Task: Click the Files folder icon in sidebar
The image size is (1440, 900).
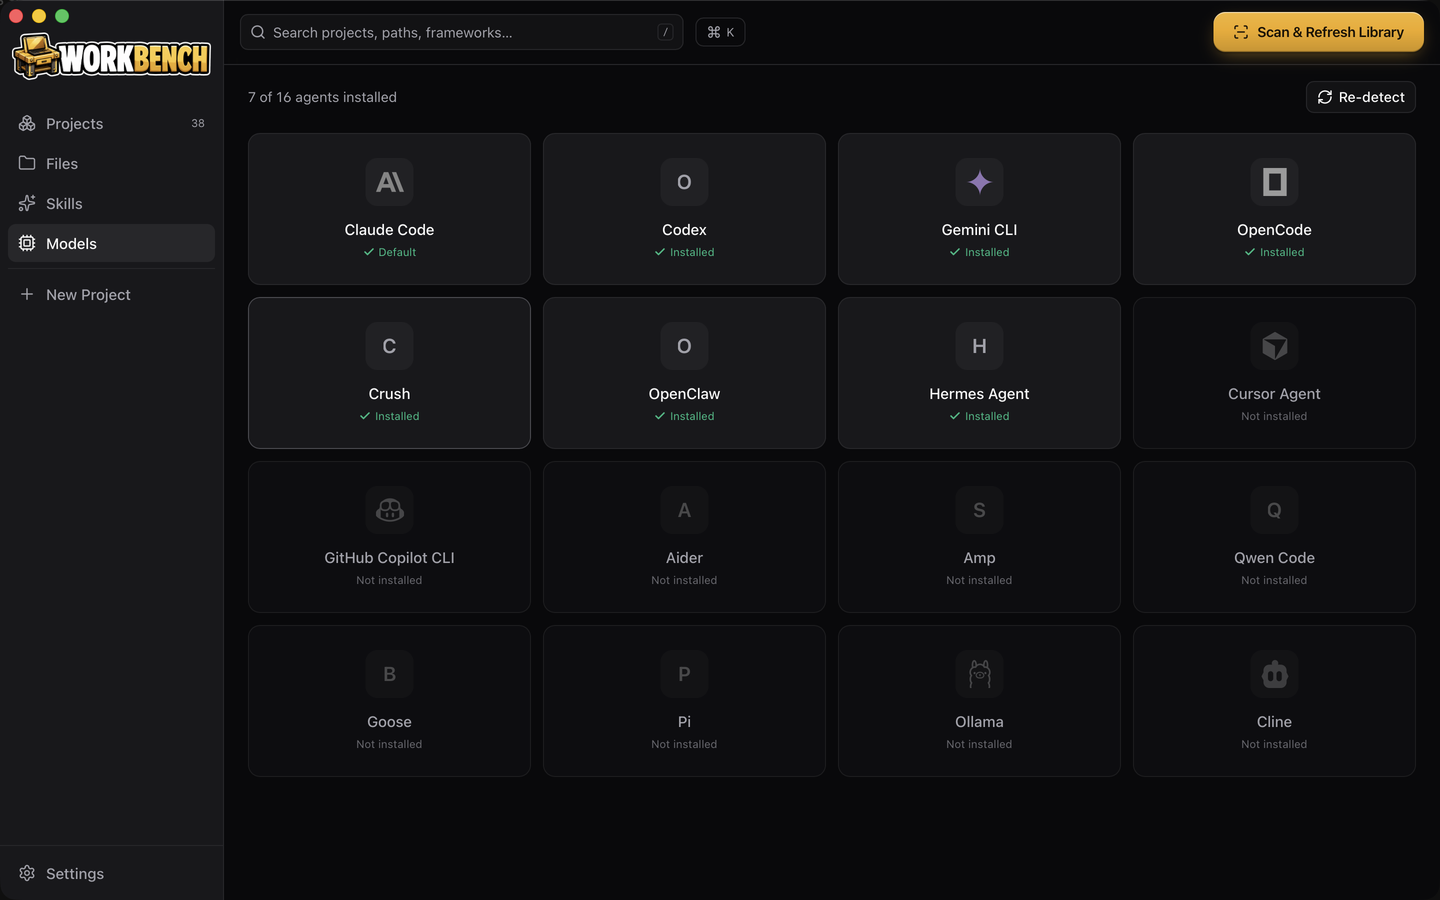Action: [27, 163]
